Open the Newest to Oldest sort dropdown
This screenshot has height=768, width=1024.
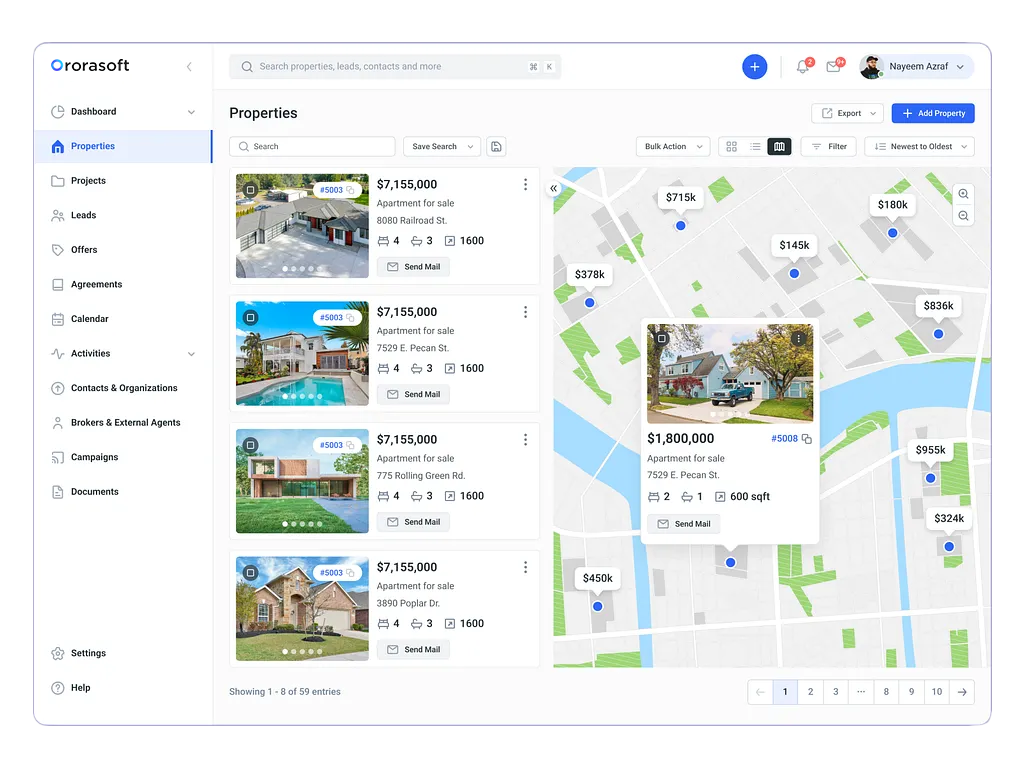(x=918, y=146)
